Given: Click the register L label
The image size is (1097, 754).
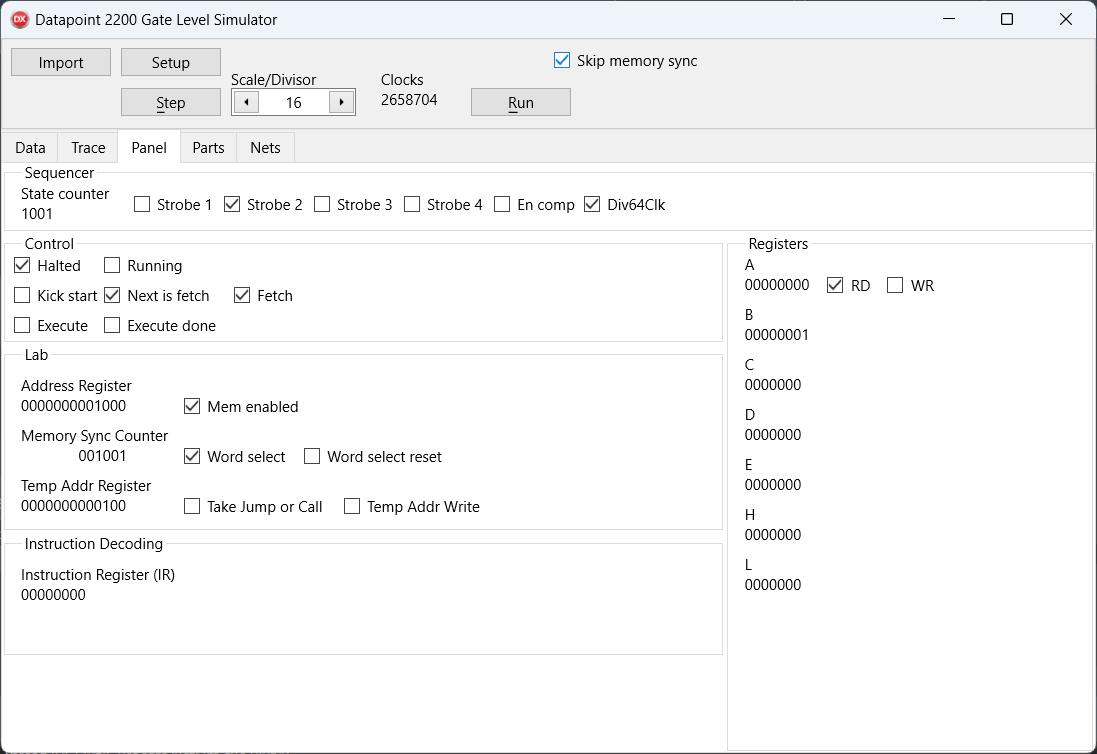Looking at the screenshot, I should (748, 565).
